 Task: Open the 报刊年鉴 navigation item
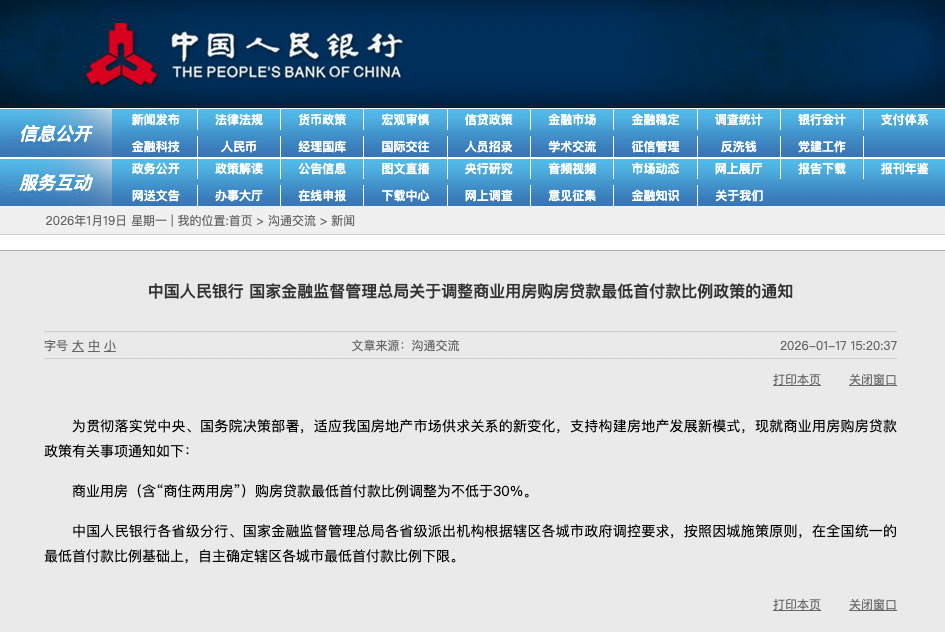click(905, 169)
